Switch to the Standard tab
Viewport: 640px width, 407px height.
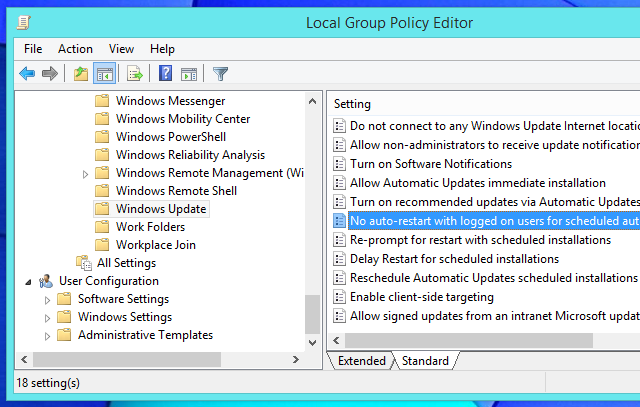point(425,361)
